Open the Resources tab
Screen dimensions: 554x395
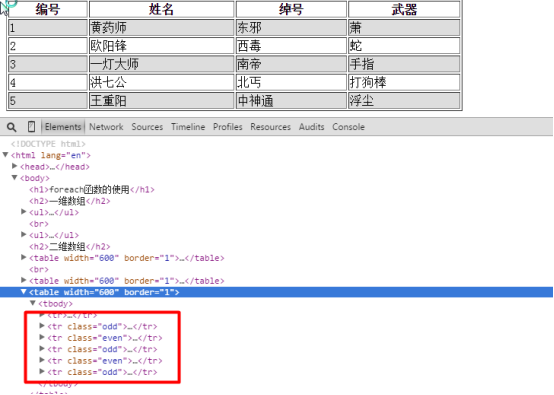270,127
